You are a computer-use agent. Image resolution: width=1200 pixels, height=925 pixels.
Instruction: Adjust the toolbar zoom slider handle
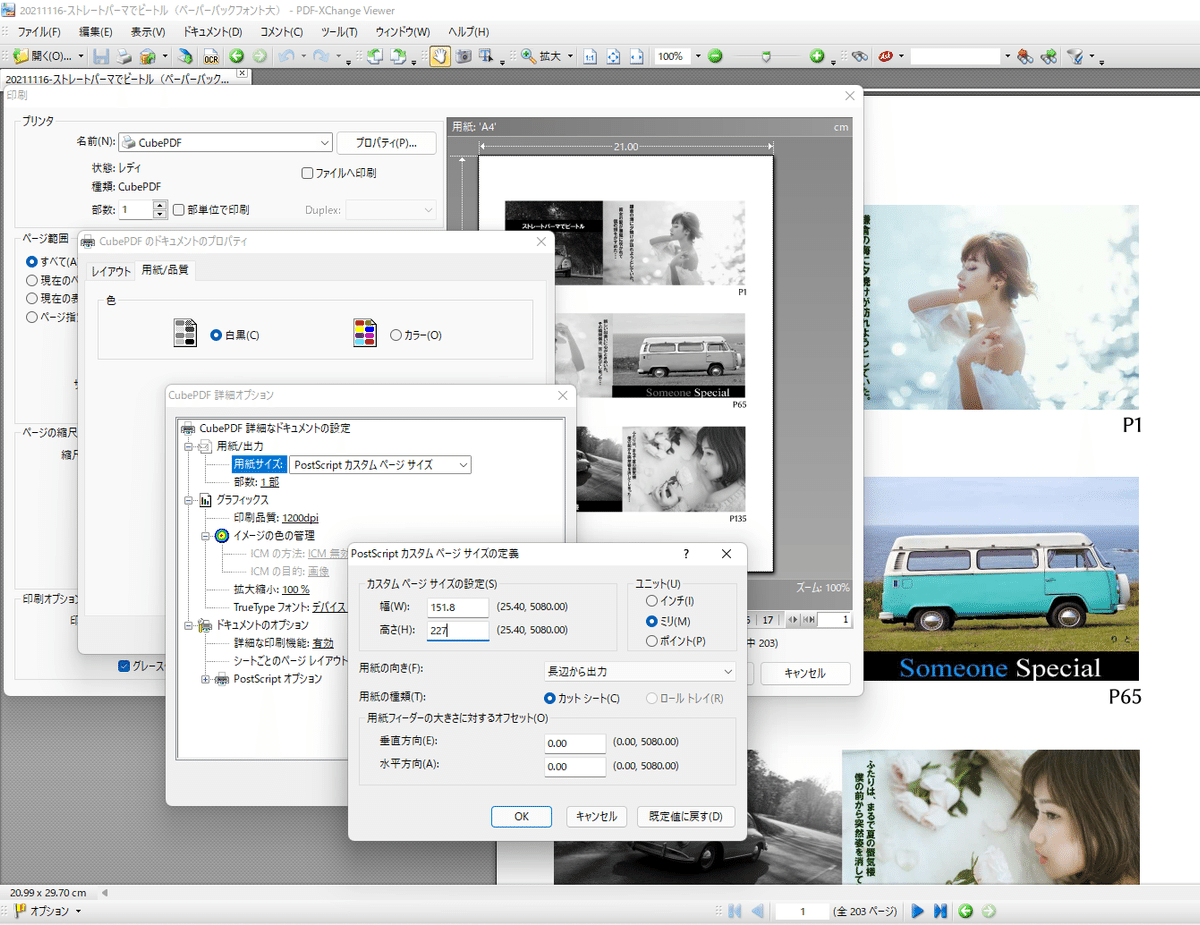(765, 56)
